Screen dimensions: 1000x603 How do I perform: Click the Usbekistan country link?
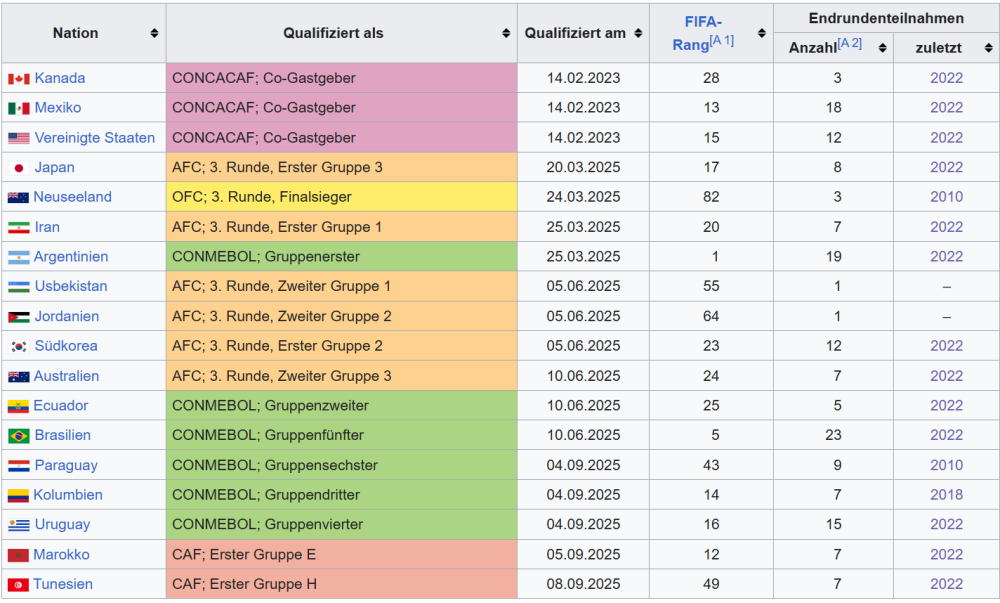(x=71, y=286)
